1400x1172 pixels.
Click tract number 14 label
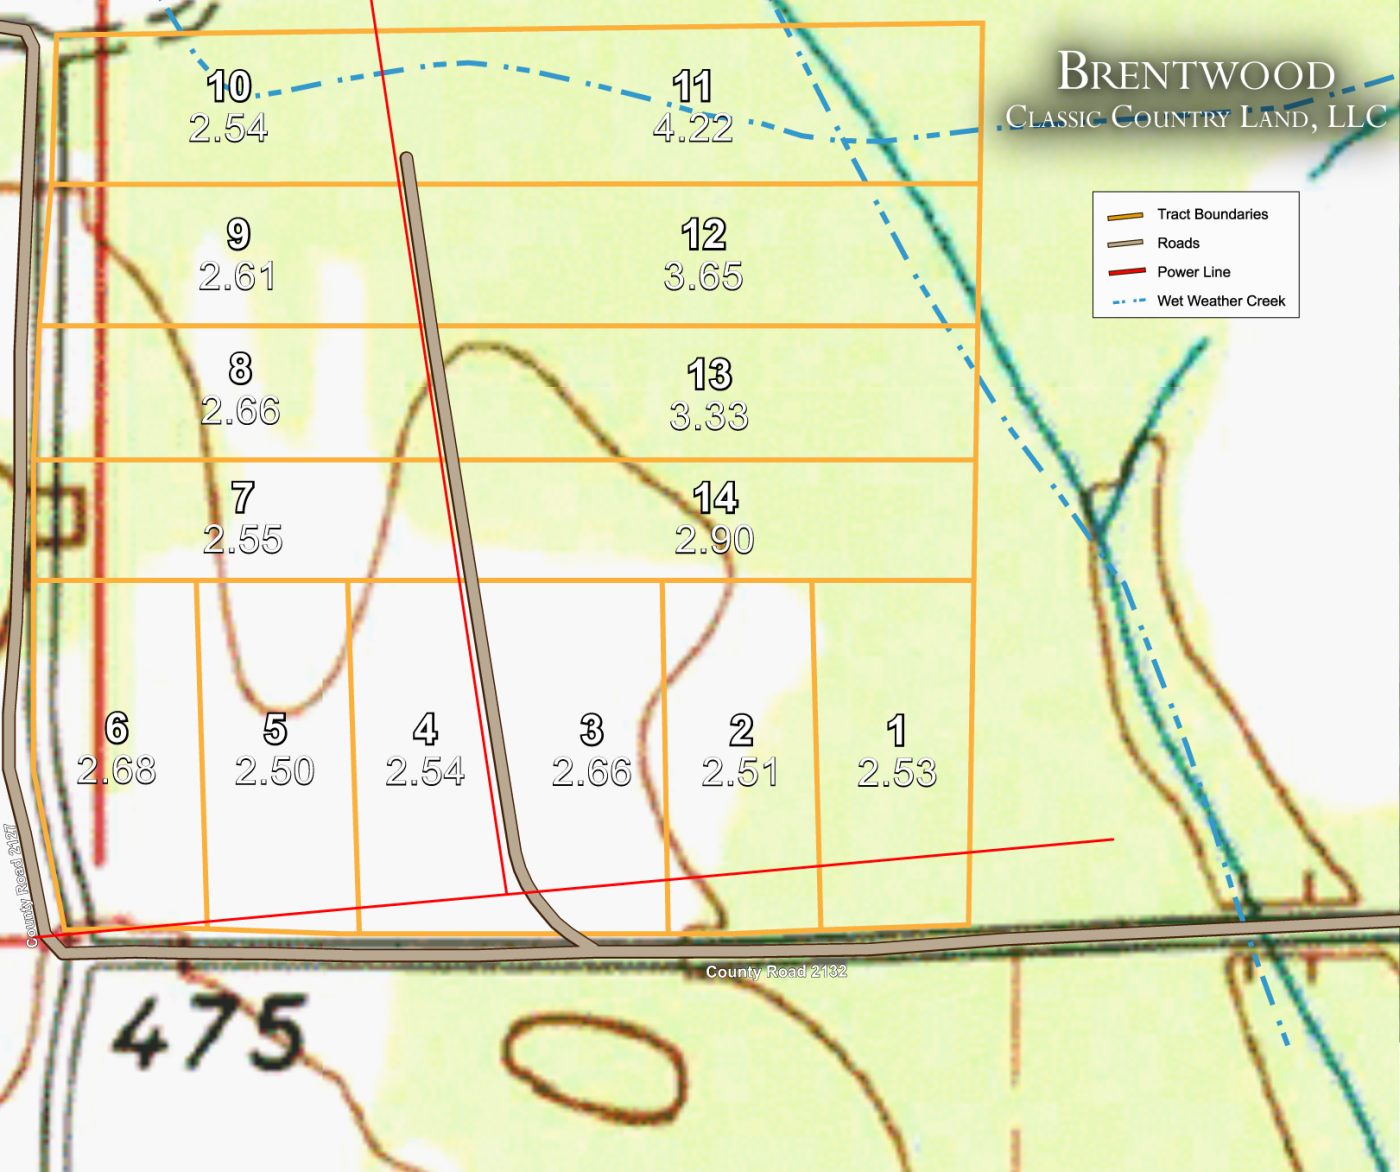tap(715, 498)
